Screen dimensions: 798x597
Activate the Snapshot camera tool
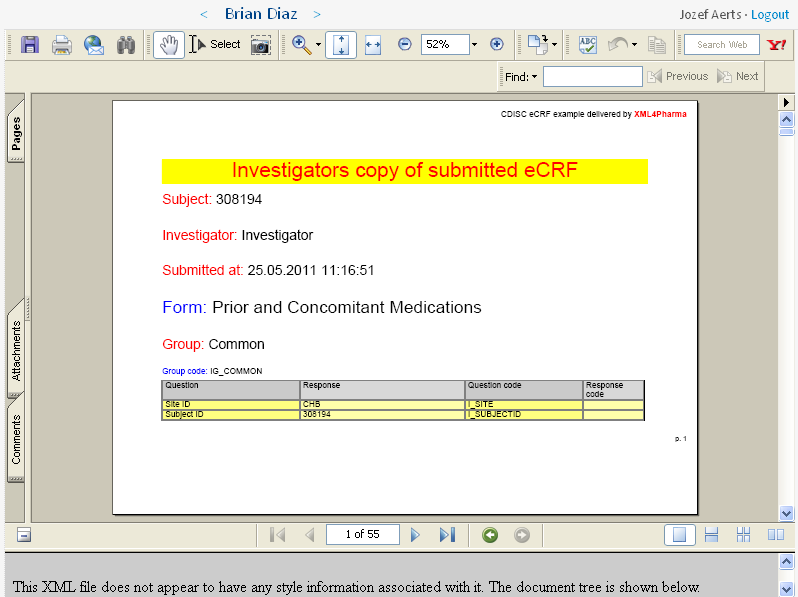pos(260,45)
